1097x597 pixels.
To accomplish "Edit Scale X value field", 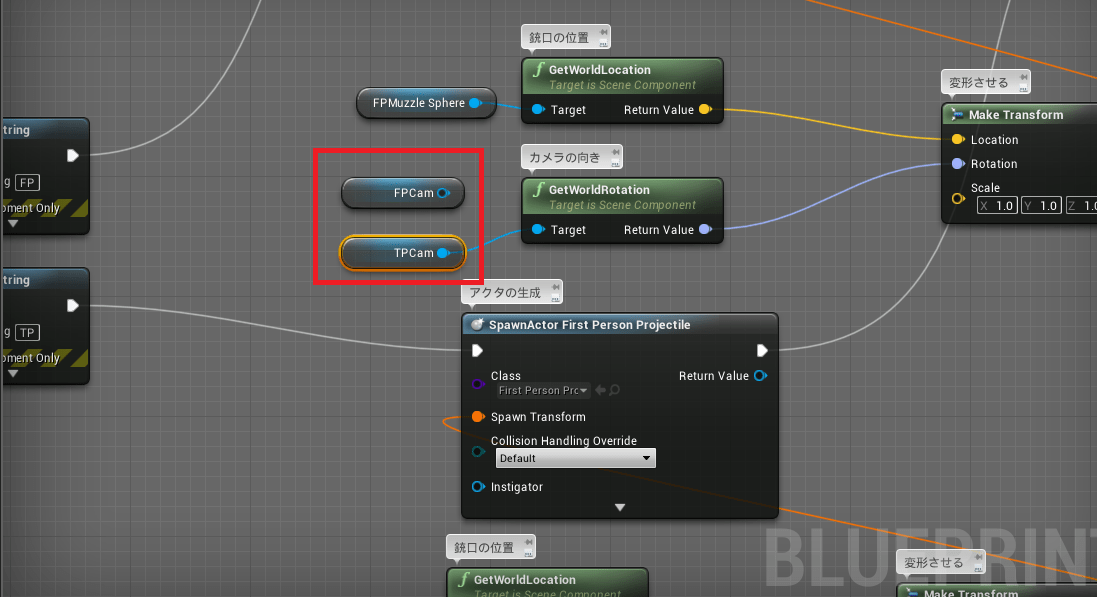I will pyautogui.click(x=997, y=206).
